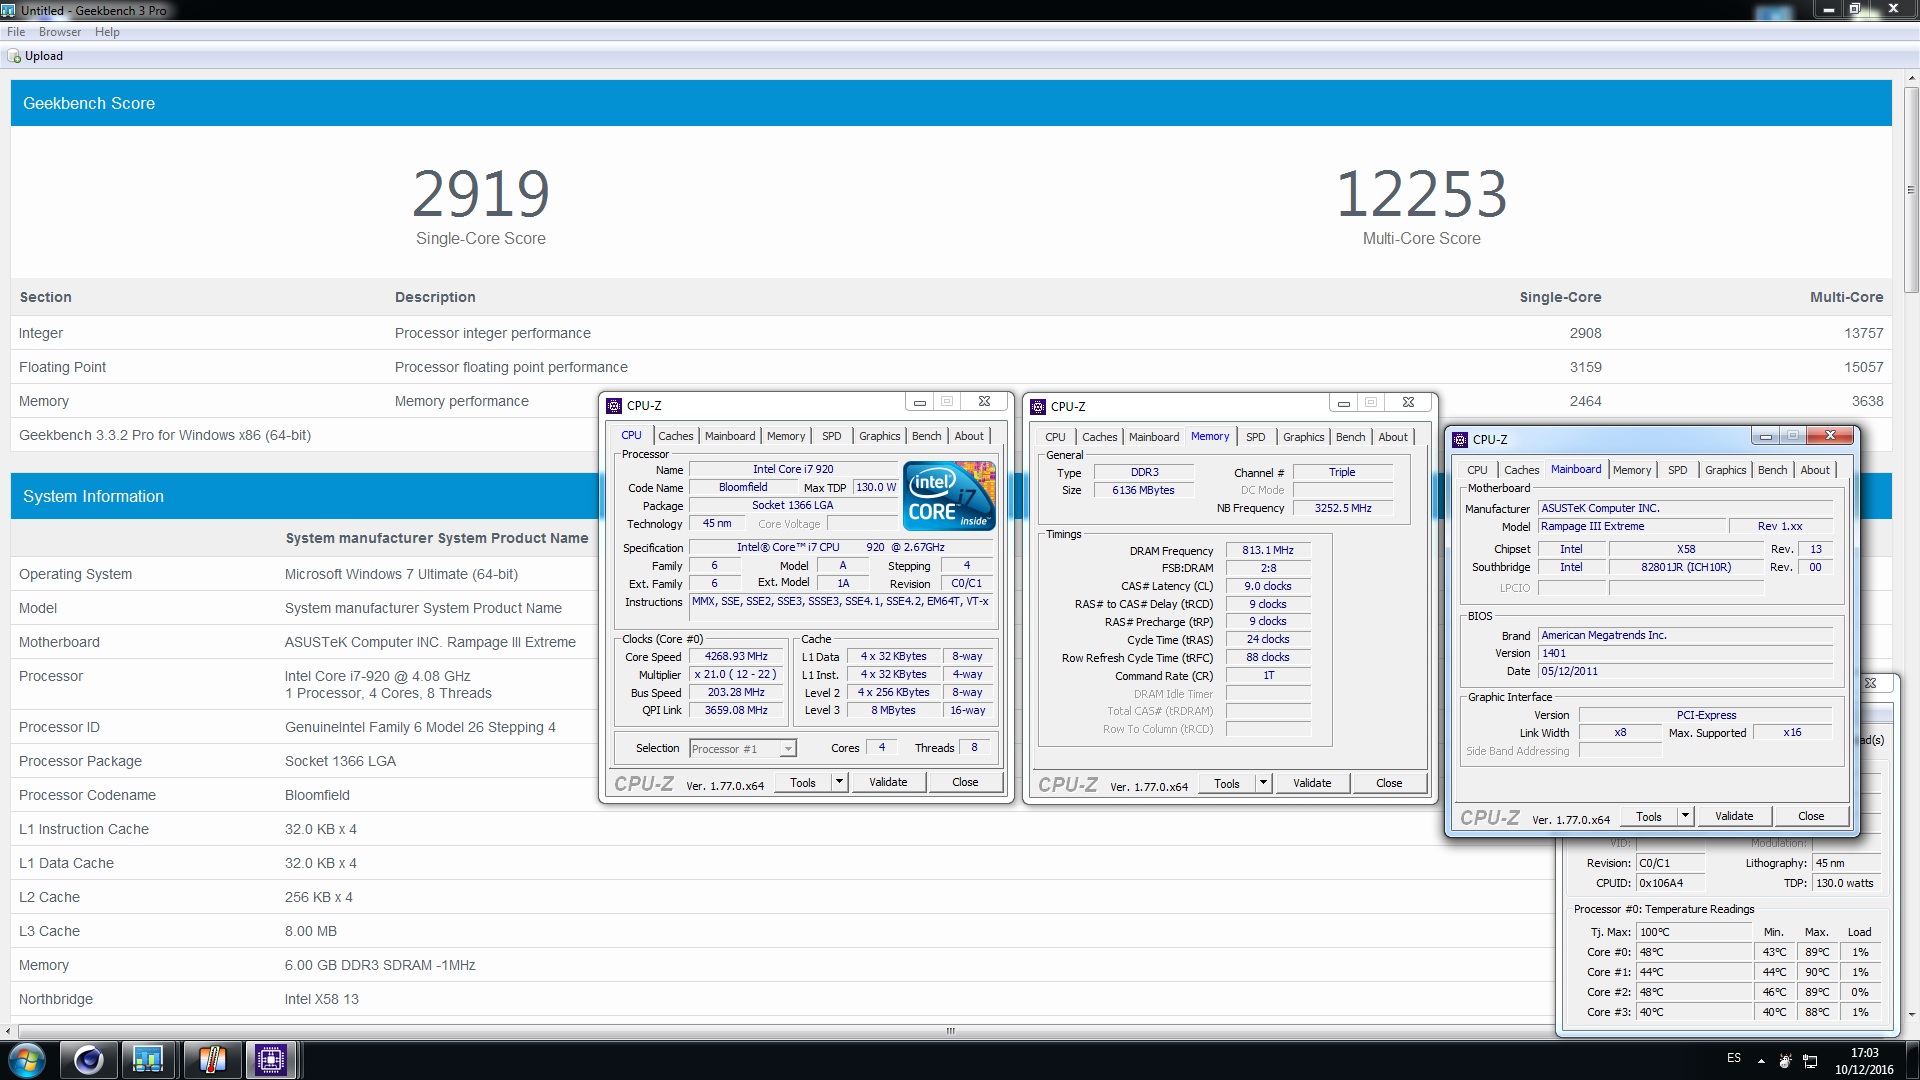The width and height of the screenshot is (1920, 1080).
Task: Click the ES input language indicator
Action: click(x=1734, y=1058)
